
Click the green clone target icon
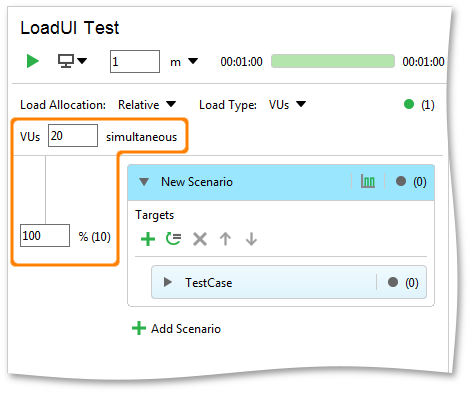173,239
